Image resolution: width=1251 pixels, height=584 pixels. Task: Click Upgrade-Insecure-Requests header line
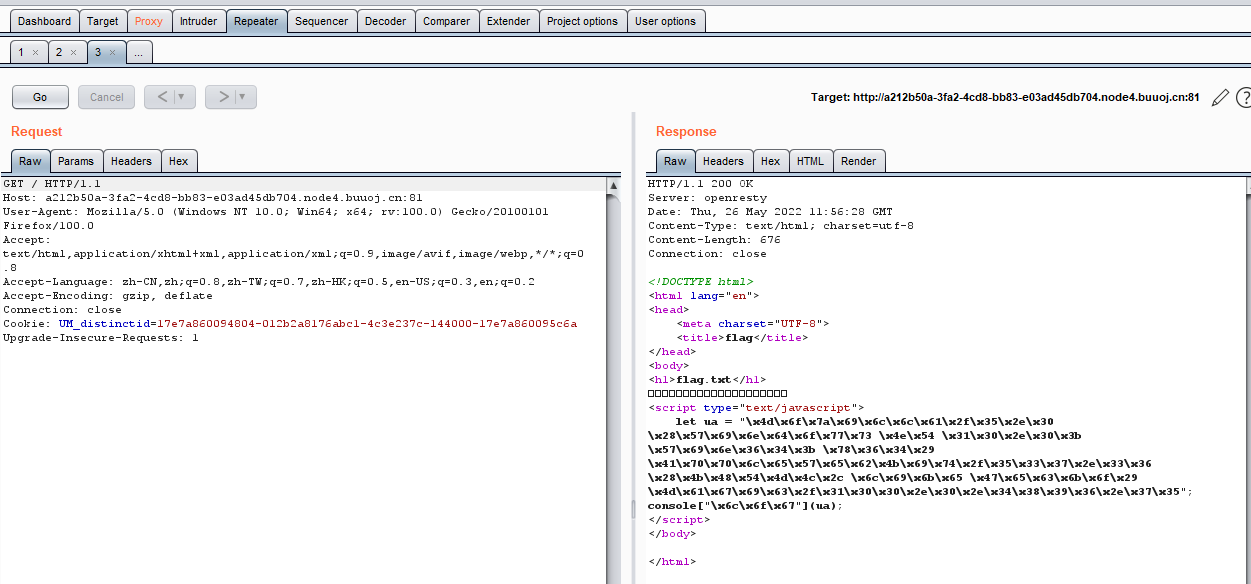pyautogui.click(x=101, y=338)
